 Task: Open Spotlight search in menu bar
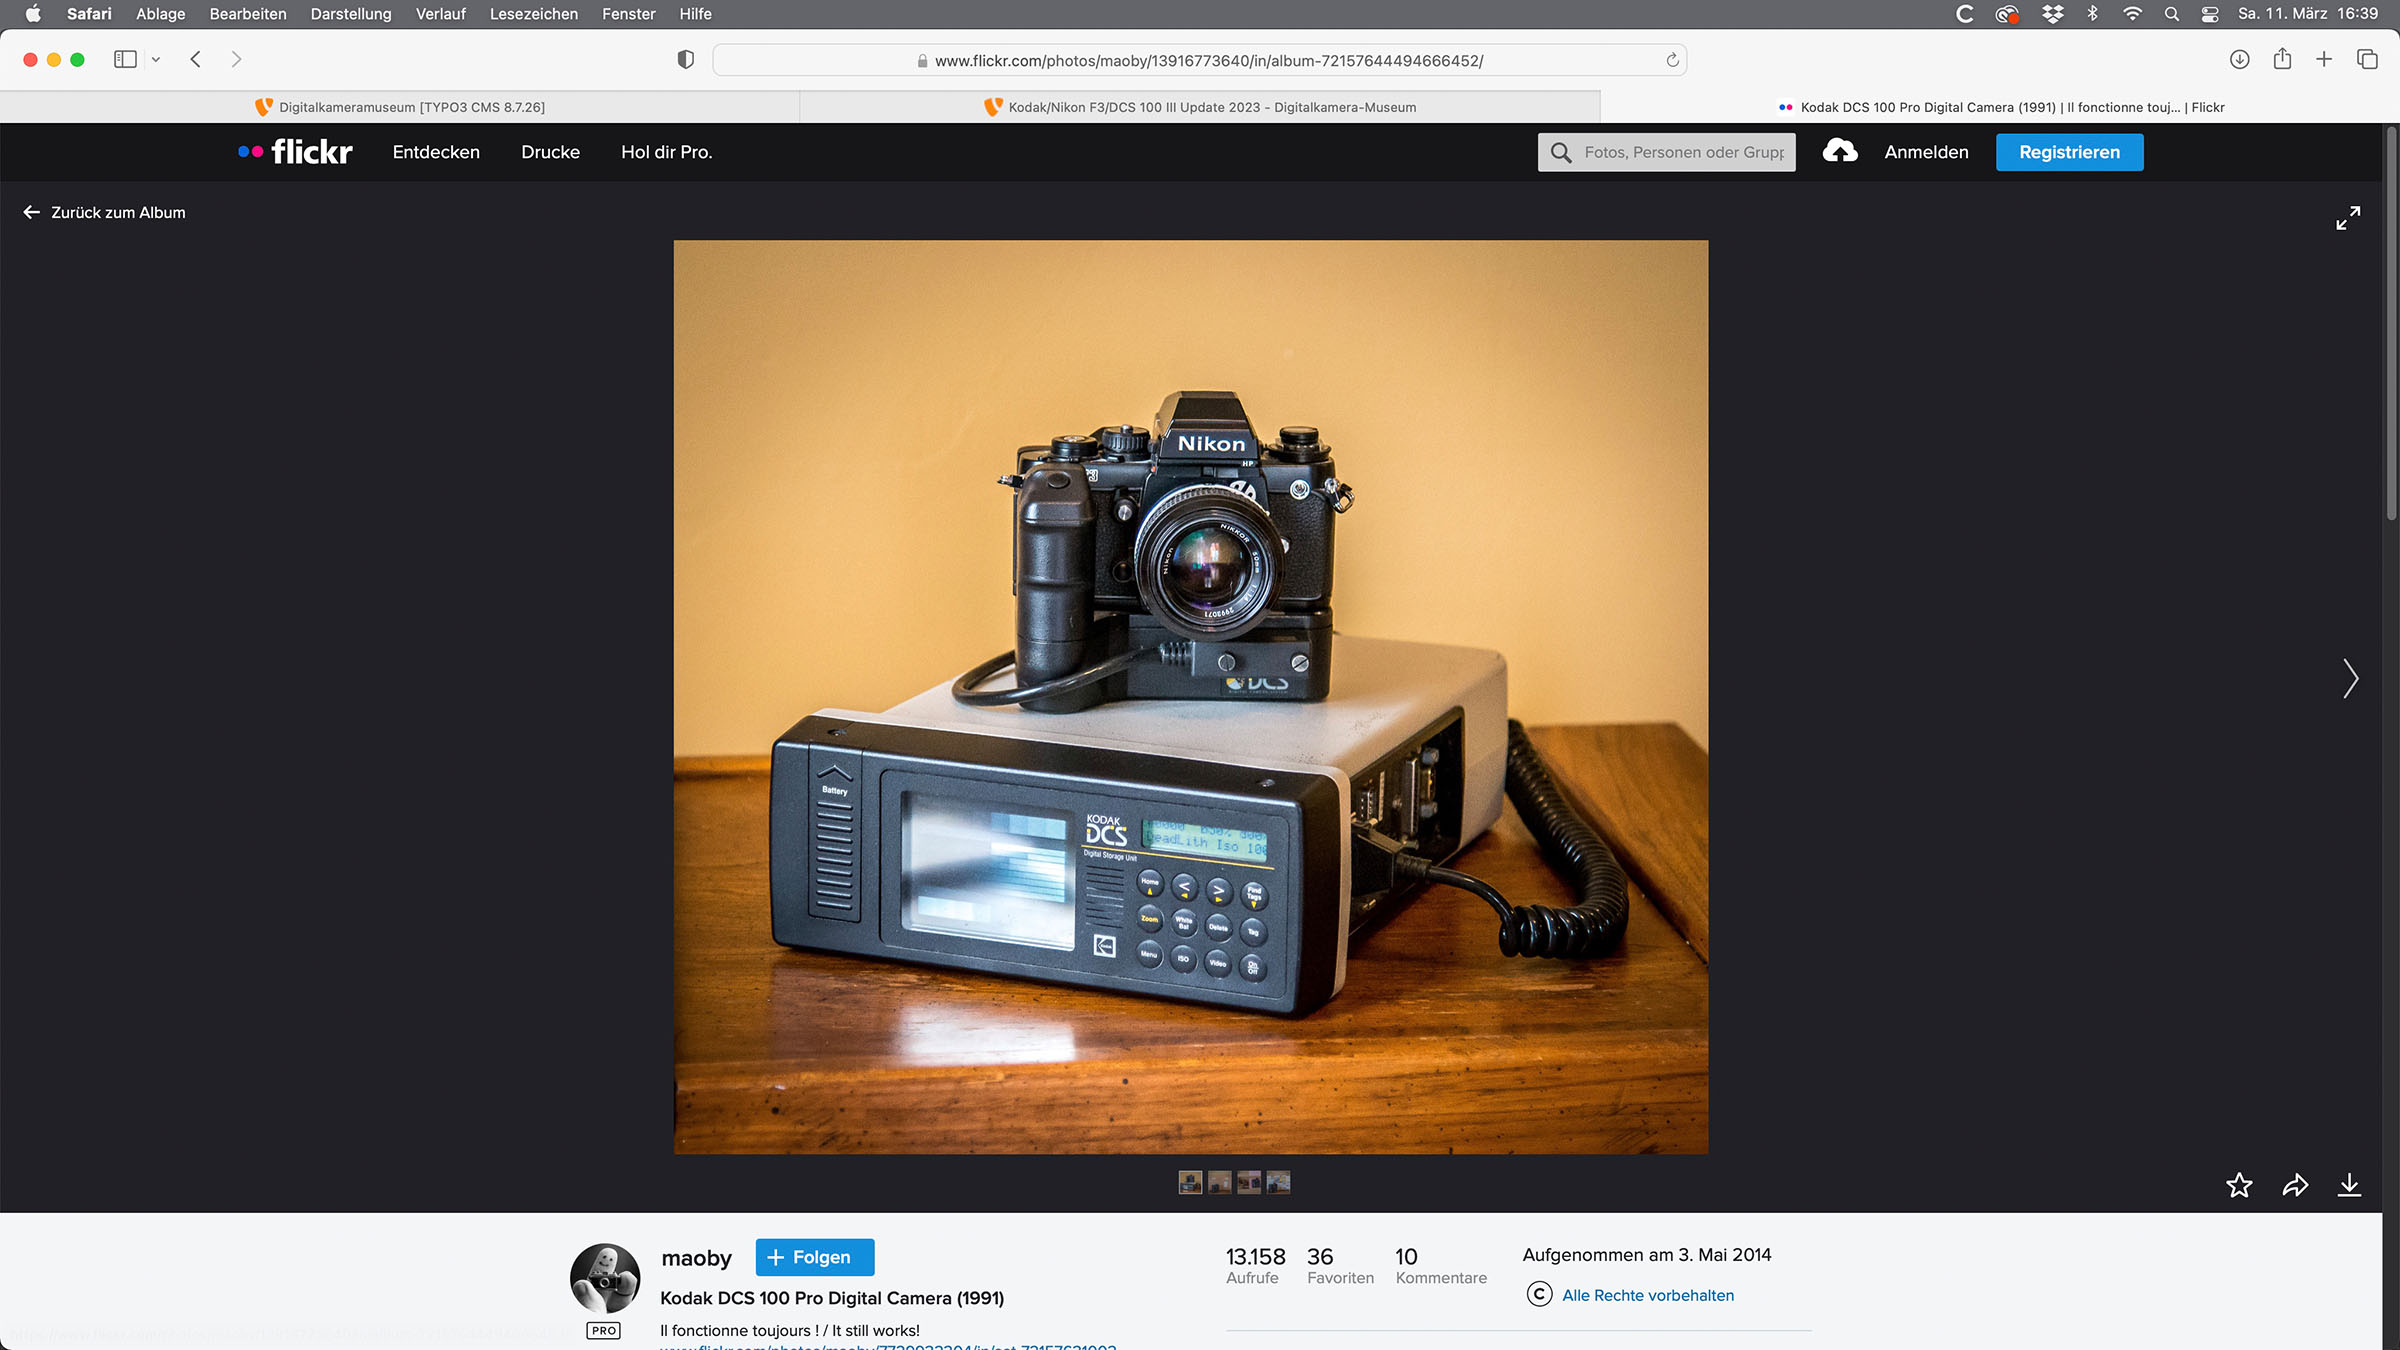tap(2171, 14)
